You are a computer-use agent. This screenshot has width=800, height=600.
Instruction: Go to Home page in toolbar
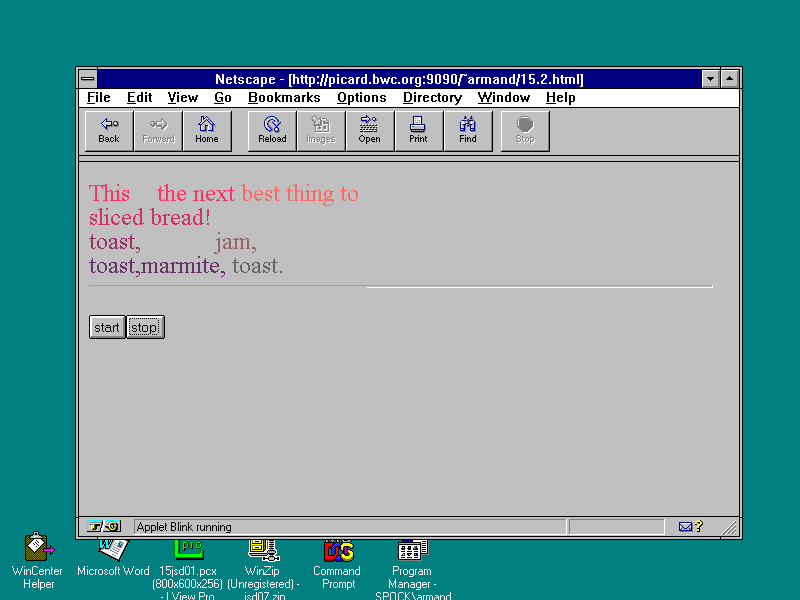coord(207,131)
